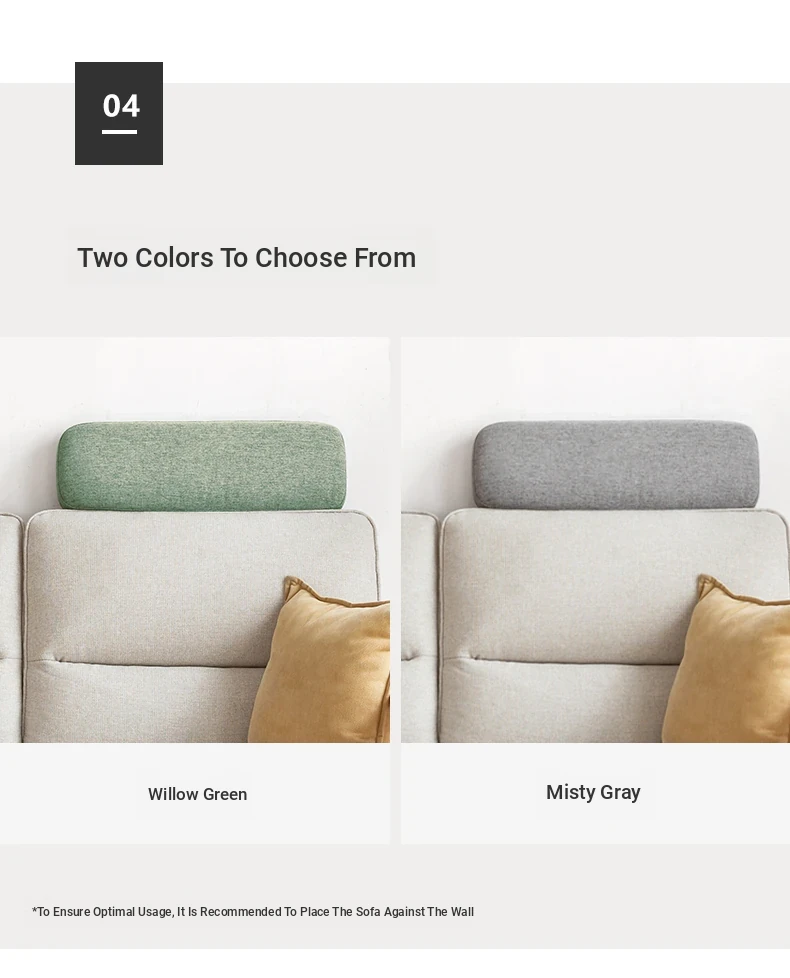This screenshot has width=790, height=978.
Task: Click the seat seam in Misty Gray photo
Action: click(x=561, y=661)
